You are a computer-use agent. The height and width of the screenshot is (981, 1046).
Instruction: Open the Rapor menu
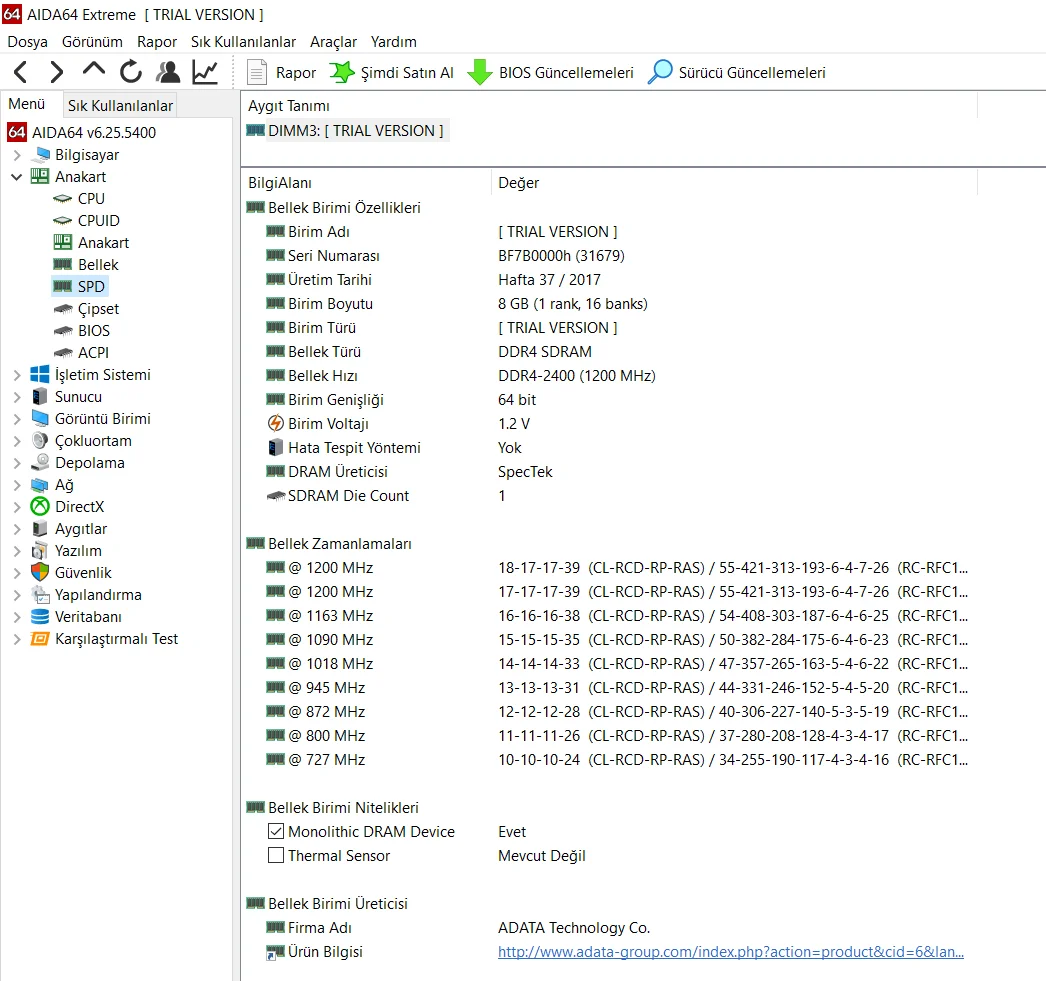tap(157, 42)
